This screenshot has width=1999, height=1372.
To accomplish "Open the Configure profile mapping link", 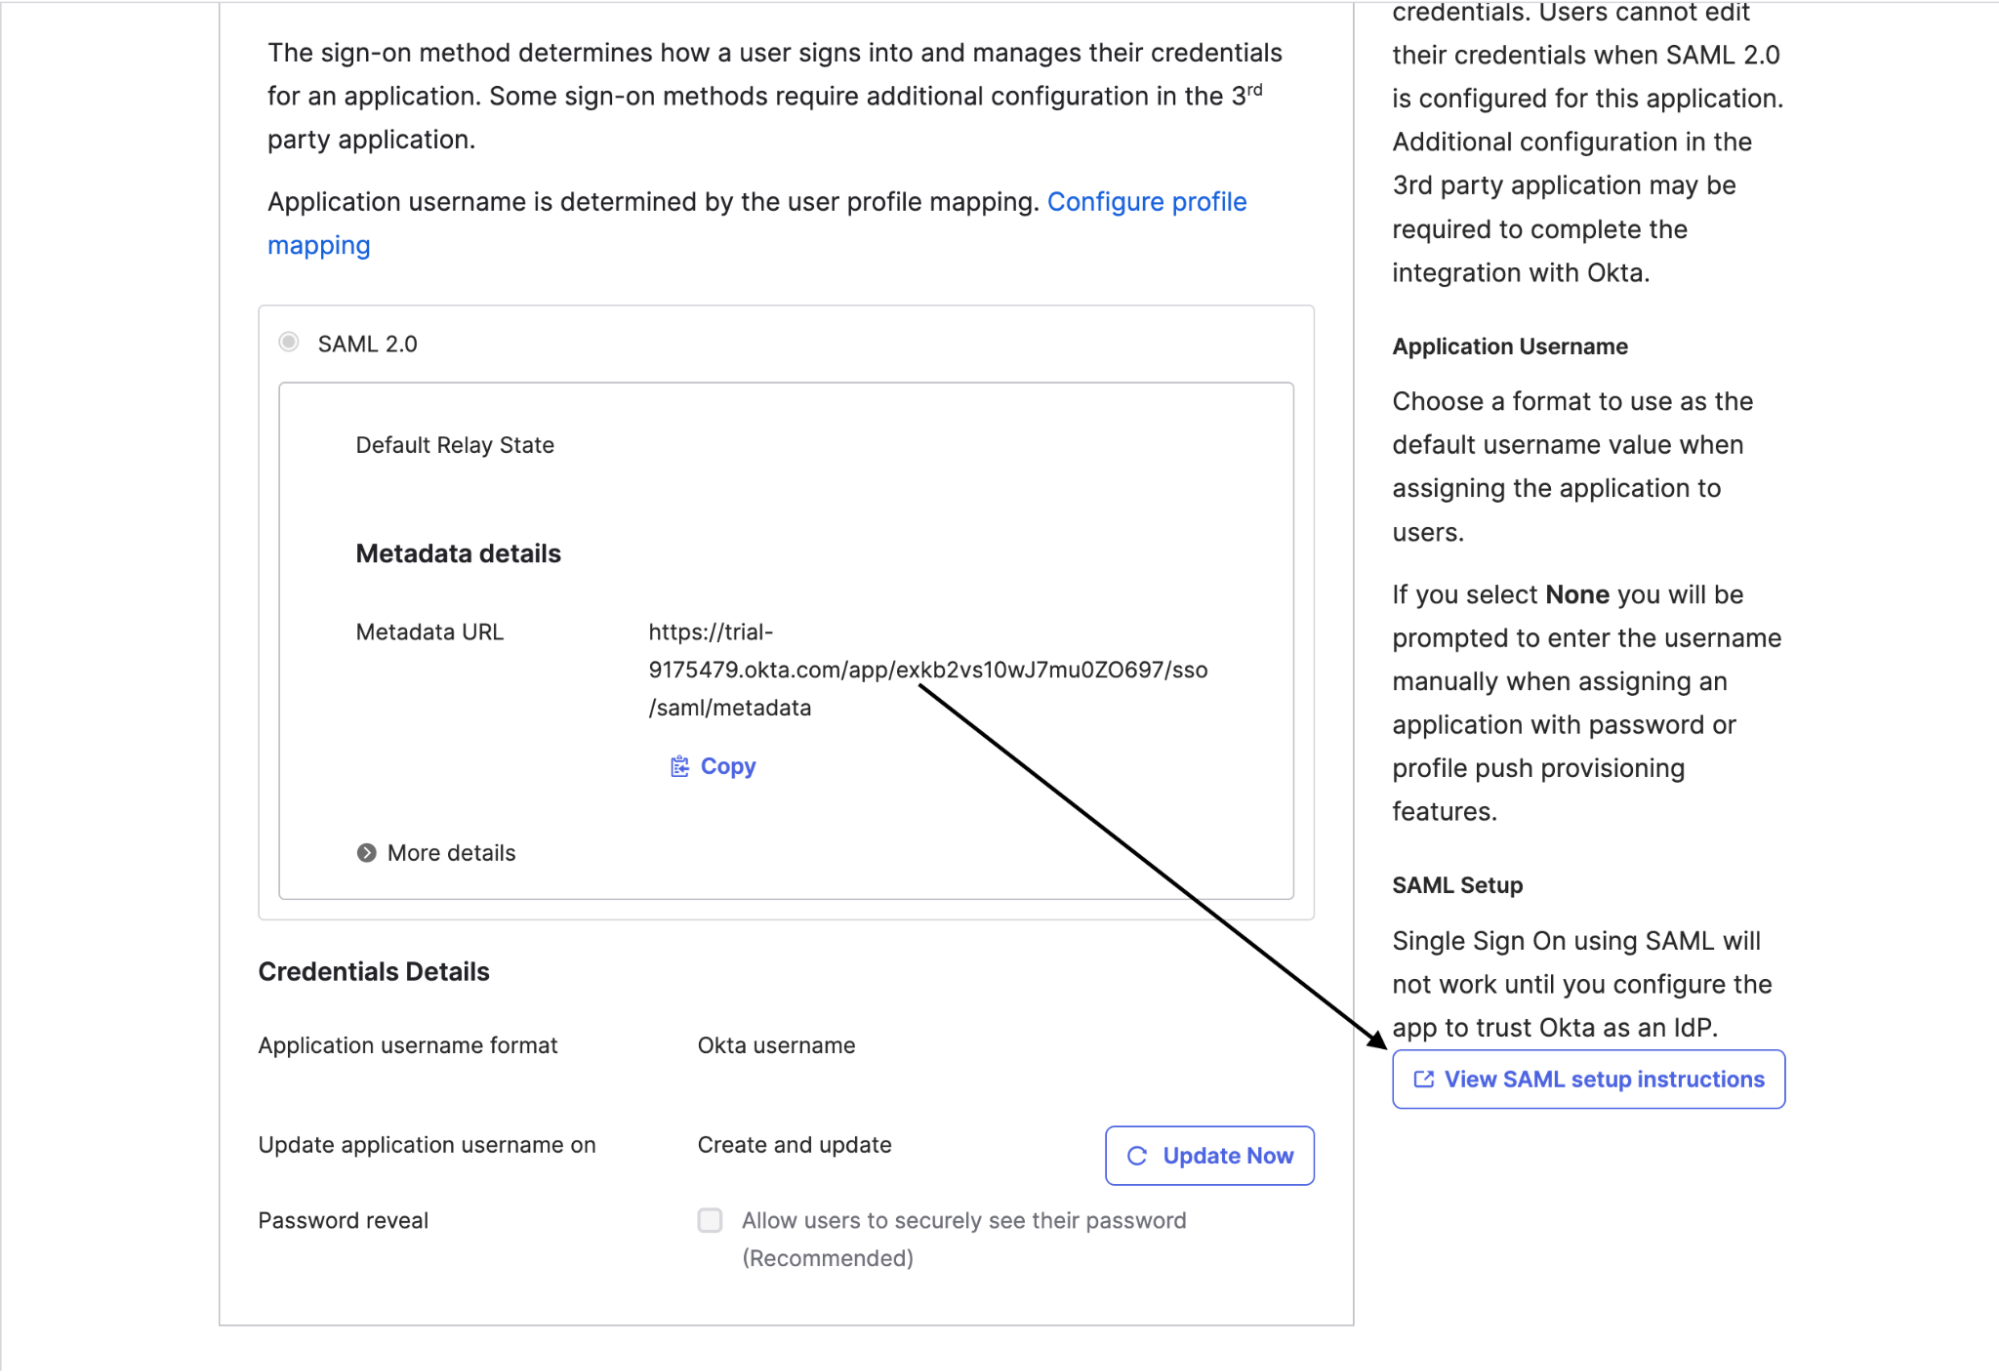I will 757,223.
